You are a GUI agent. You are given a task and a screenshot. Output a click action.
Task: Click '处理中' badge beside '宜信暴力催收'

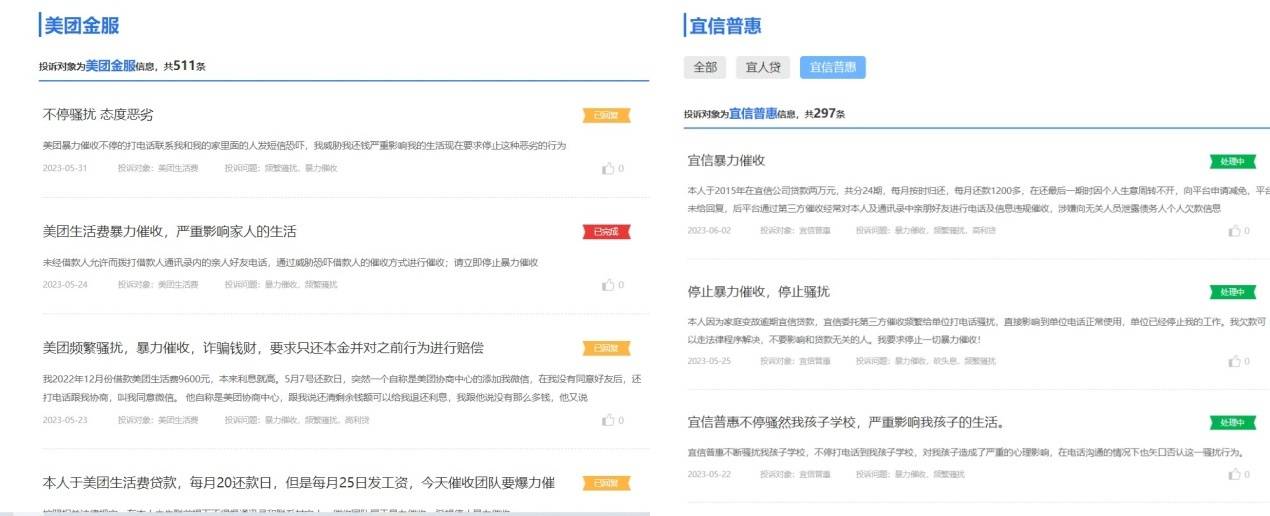pyautogui.click(x=1232, y=161)
